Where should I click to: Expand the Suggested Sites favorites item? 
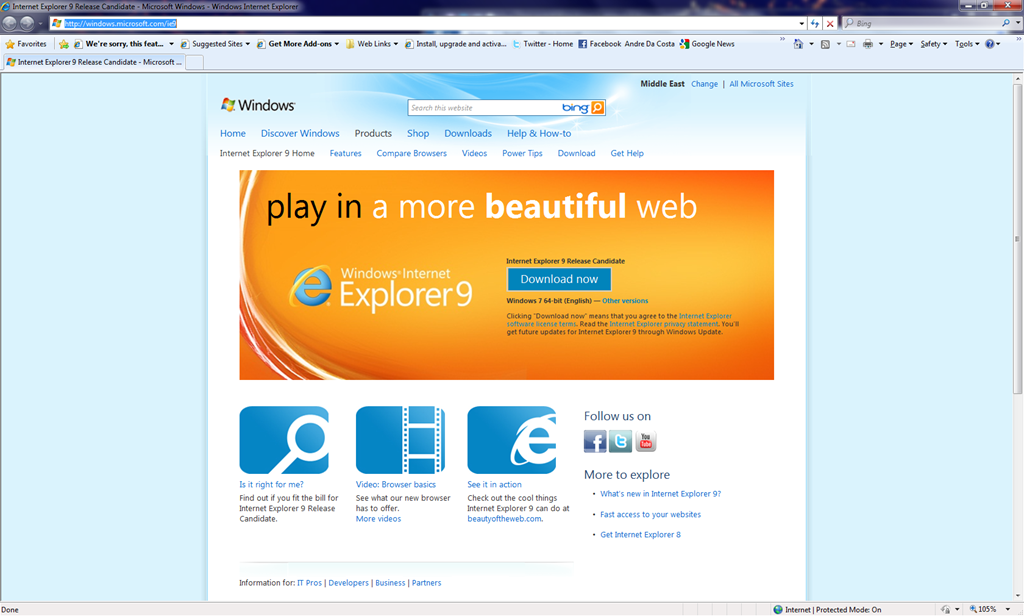[216, 44]
